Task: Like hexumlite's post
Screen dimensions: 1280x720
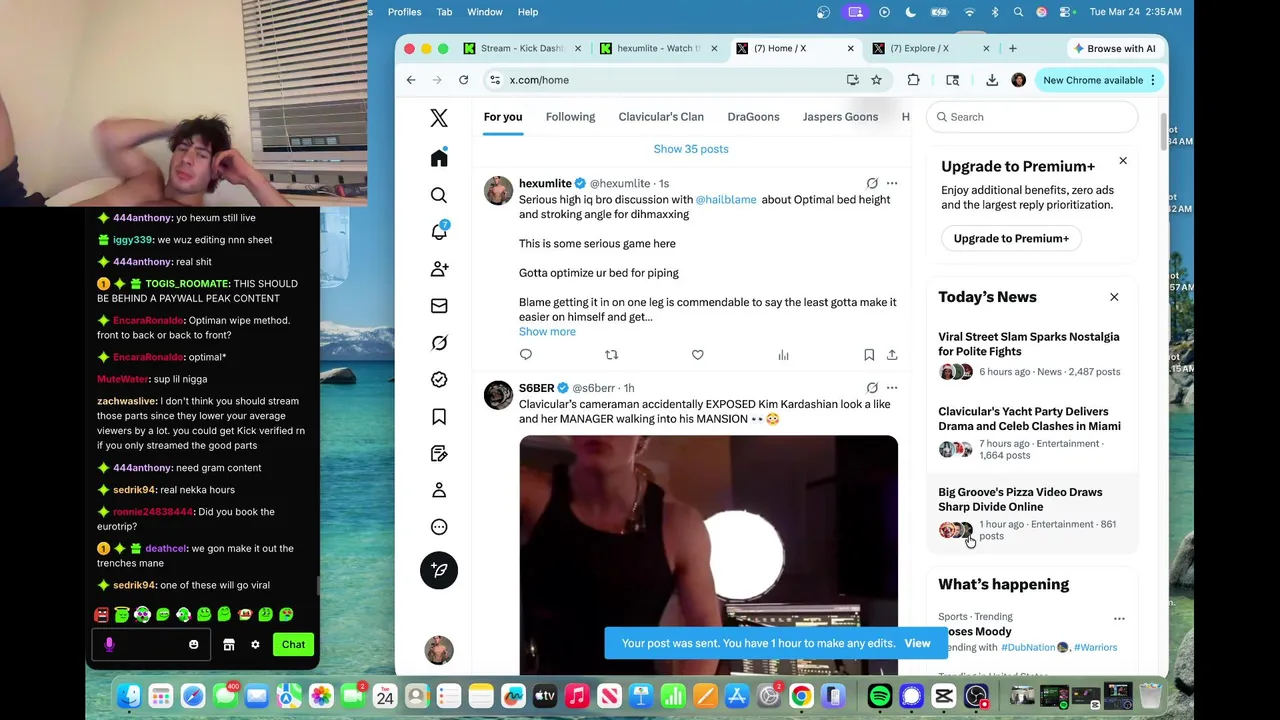Action: [698, 354]
